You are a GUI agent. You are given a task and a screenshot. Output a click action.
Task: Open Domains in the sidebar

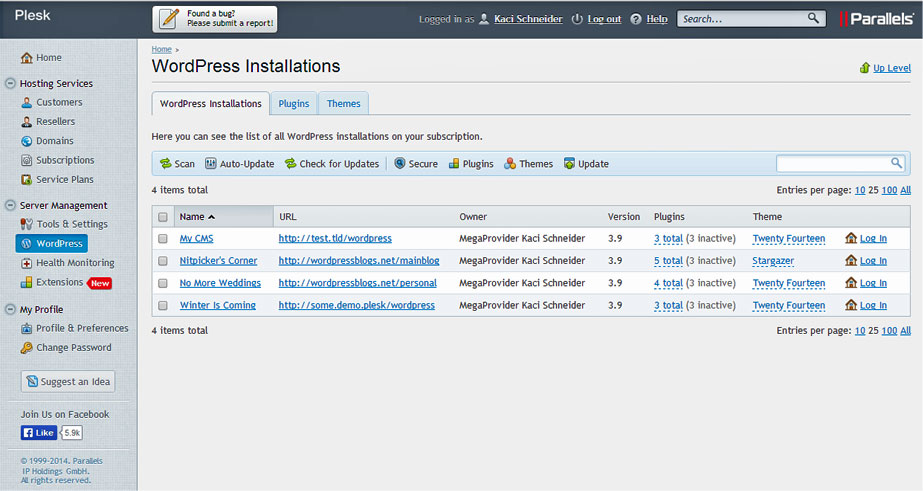click(x=48, y=141)
